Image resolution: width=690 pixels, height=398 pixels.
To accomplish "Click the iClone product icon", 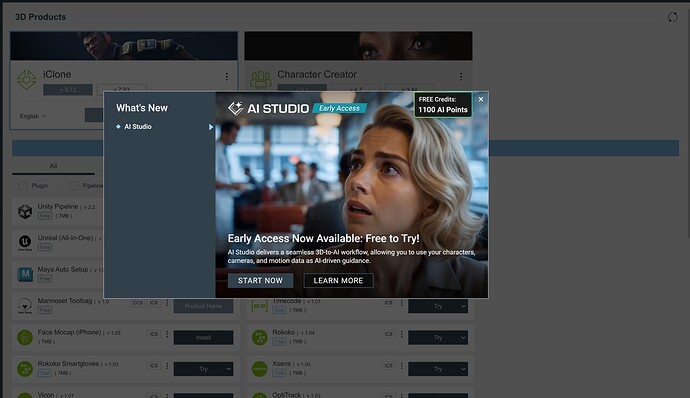I will pyautogui.click(x=26, y=80).
